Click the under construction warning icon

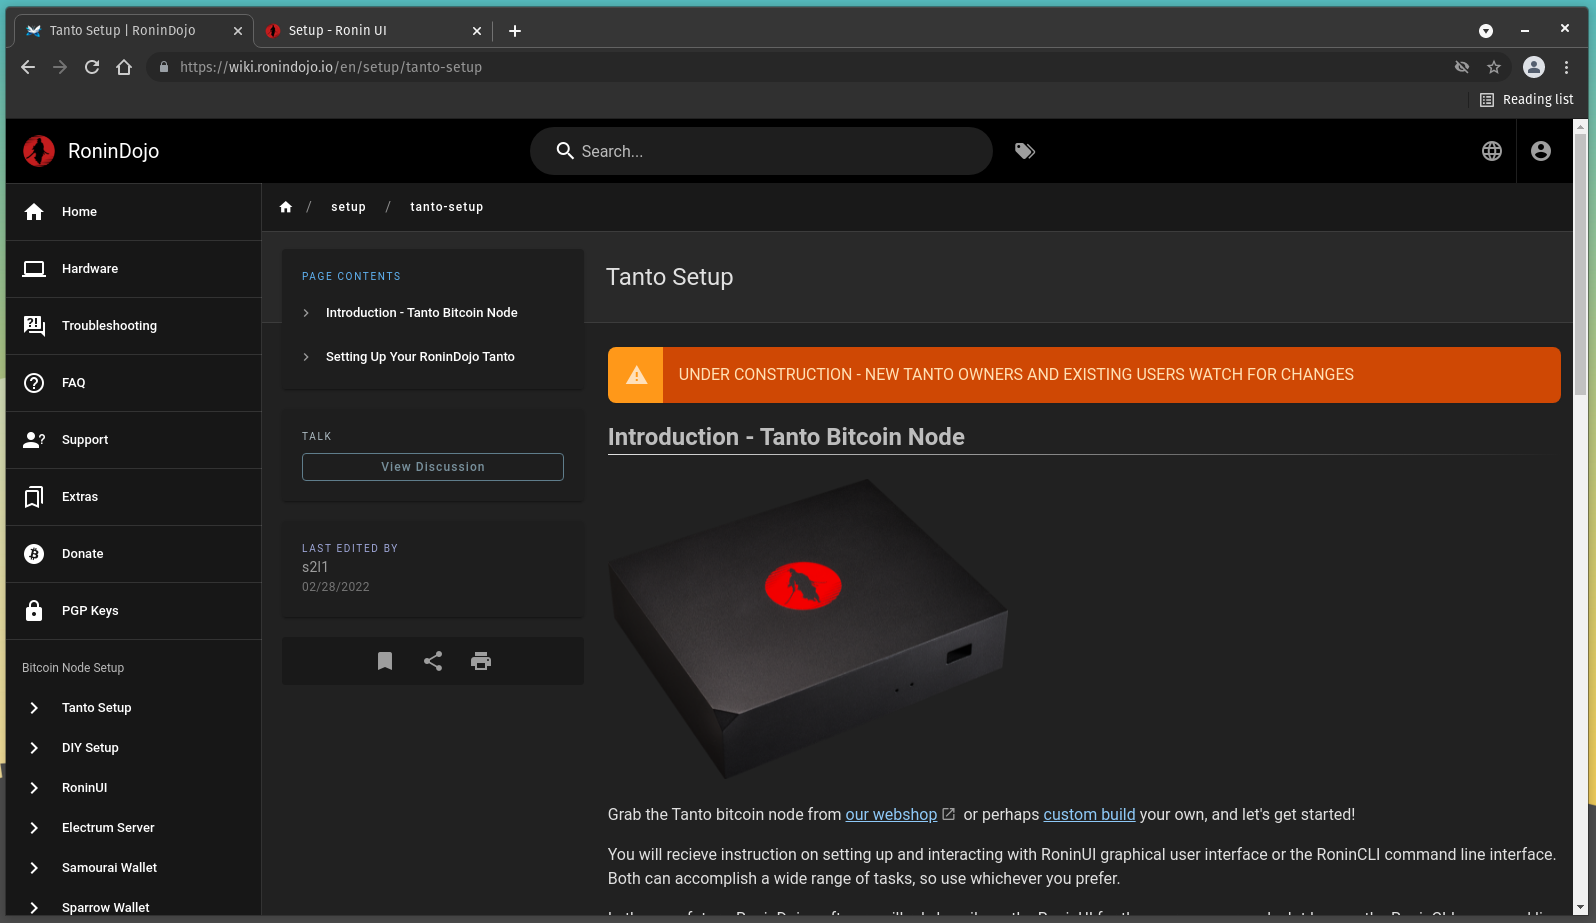point(636,375)
